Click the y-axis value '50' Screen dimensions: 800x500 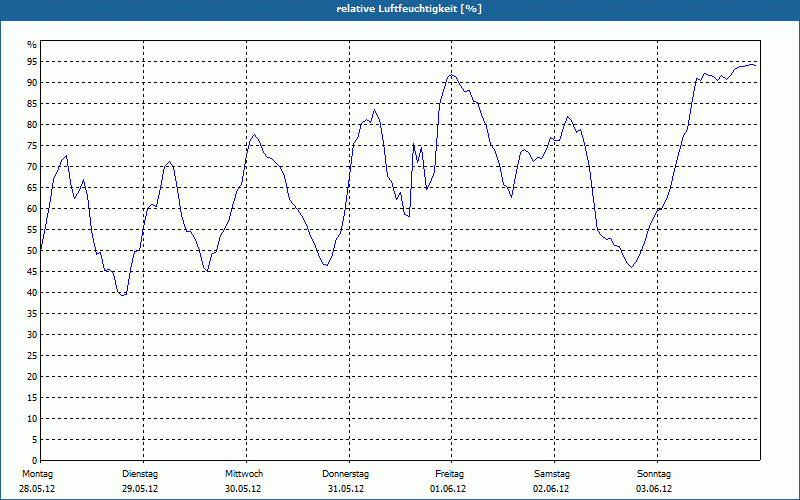(x=32, y=251)
